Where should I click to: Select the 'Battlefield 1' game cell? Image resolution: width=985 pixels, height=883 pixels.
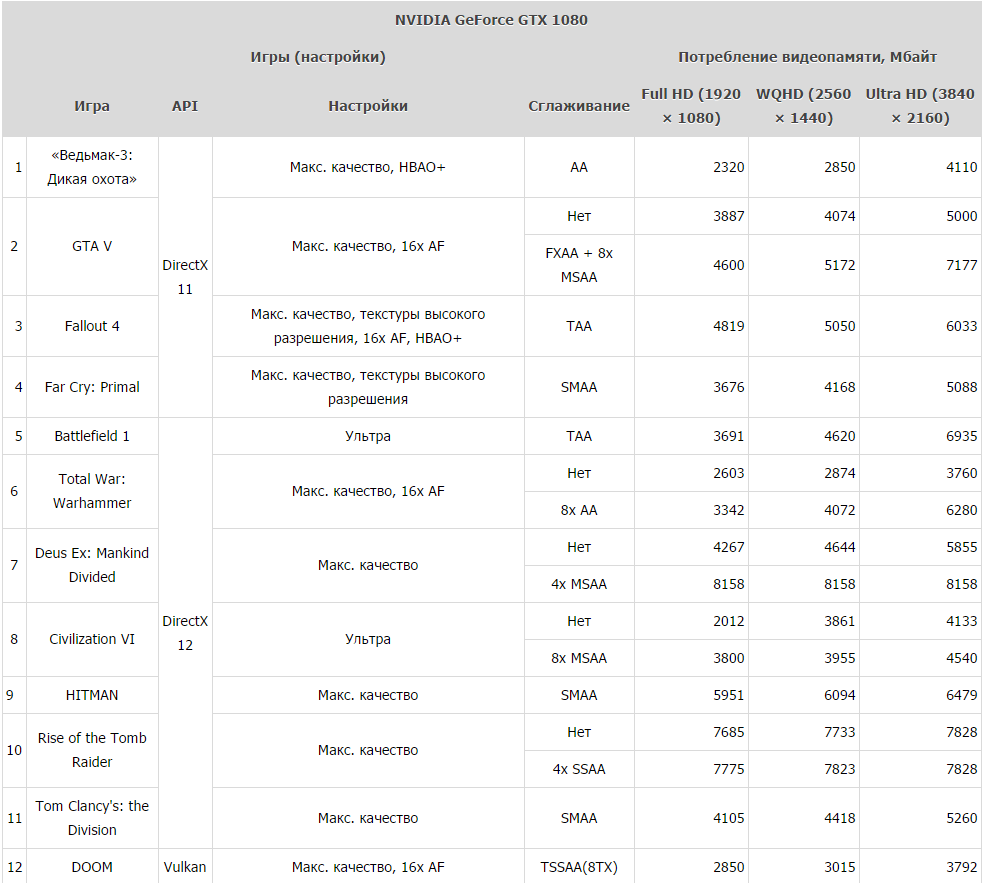(x=92, y=436)
